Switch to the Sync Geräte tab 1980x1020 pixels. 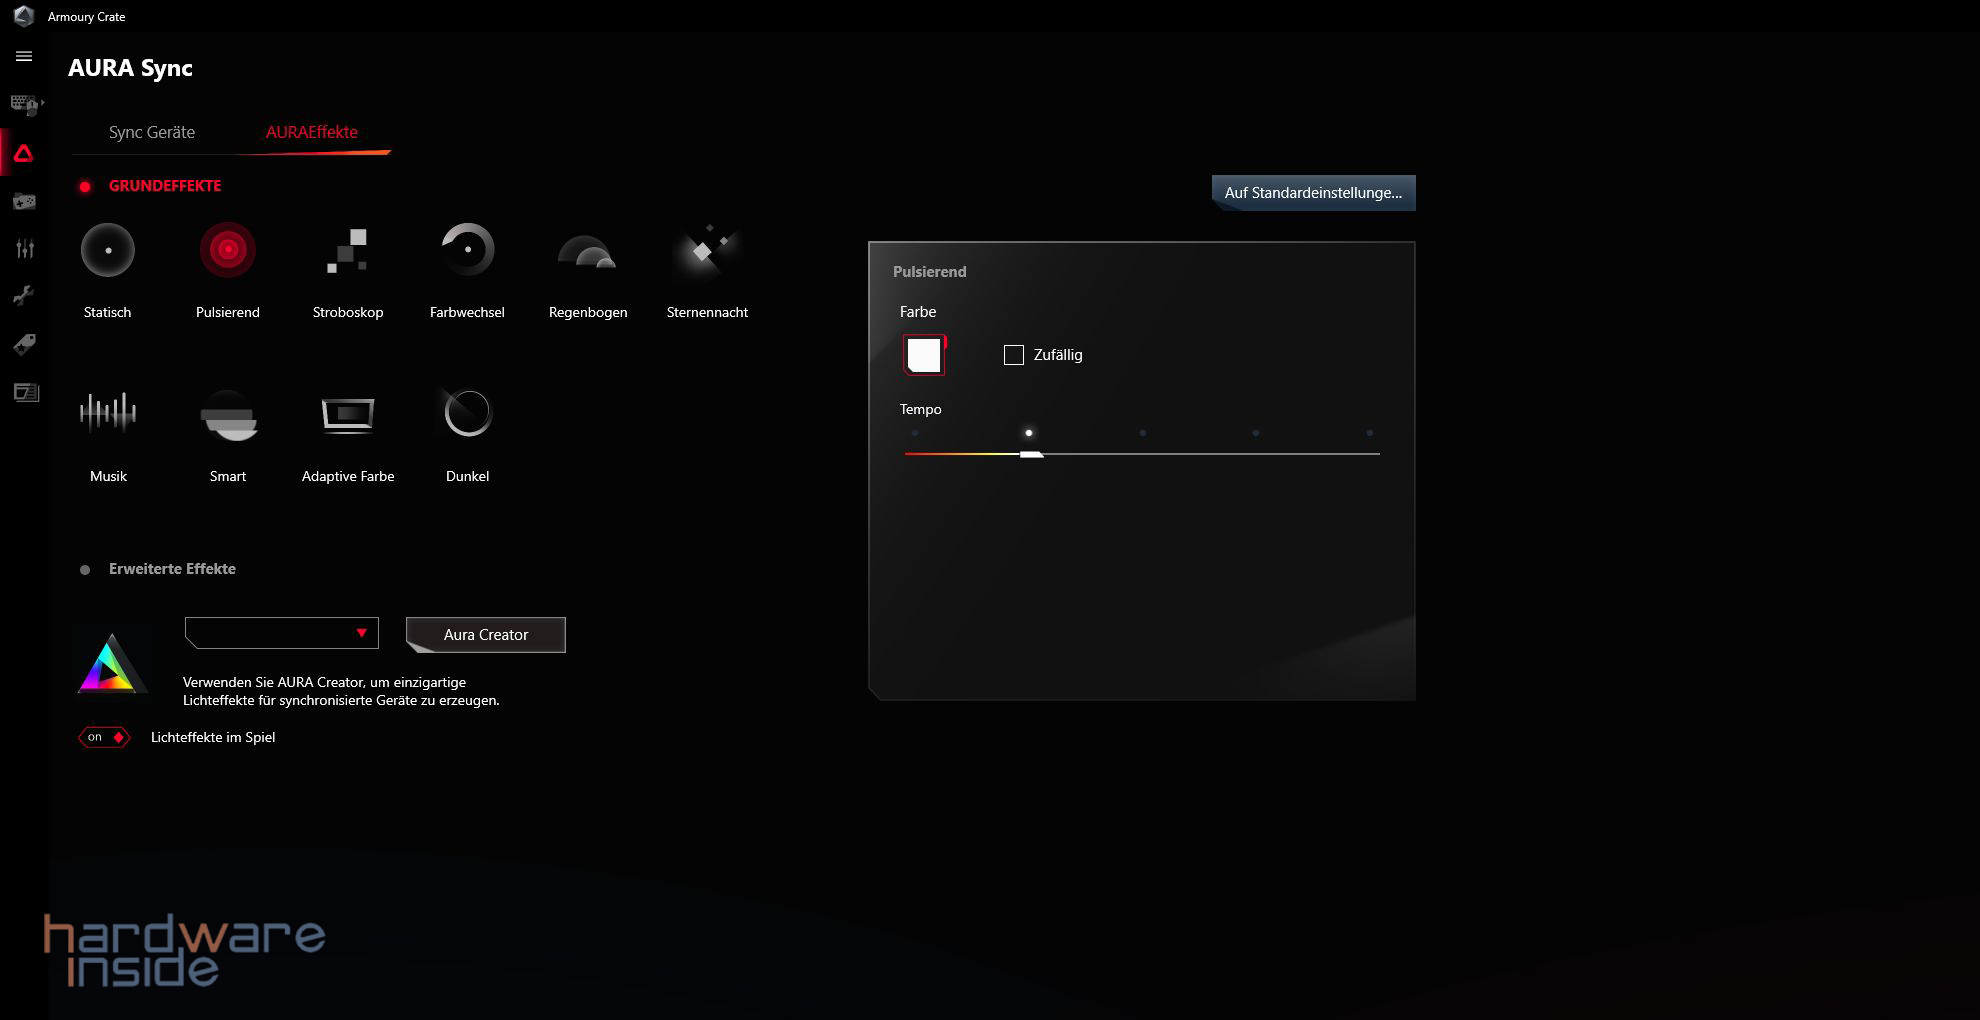tap(152, 132)
